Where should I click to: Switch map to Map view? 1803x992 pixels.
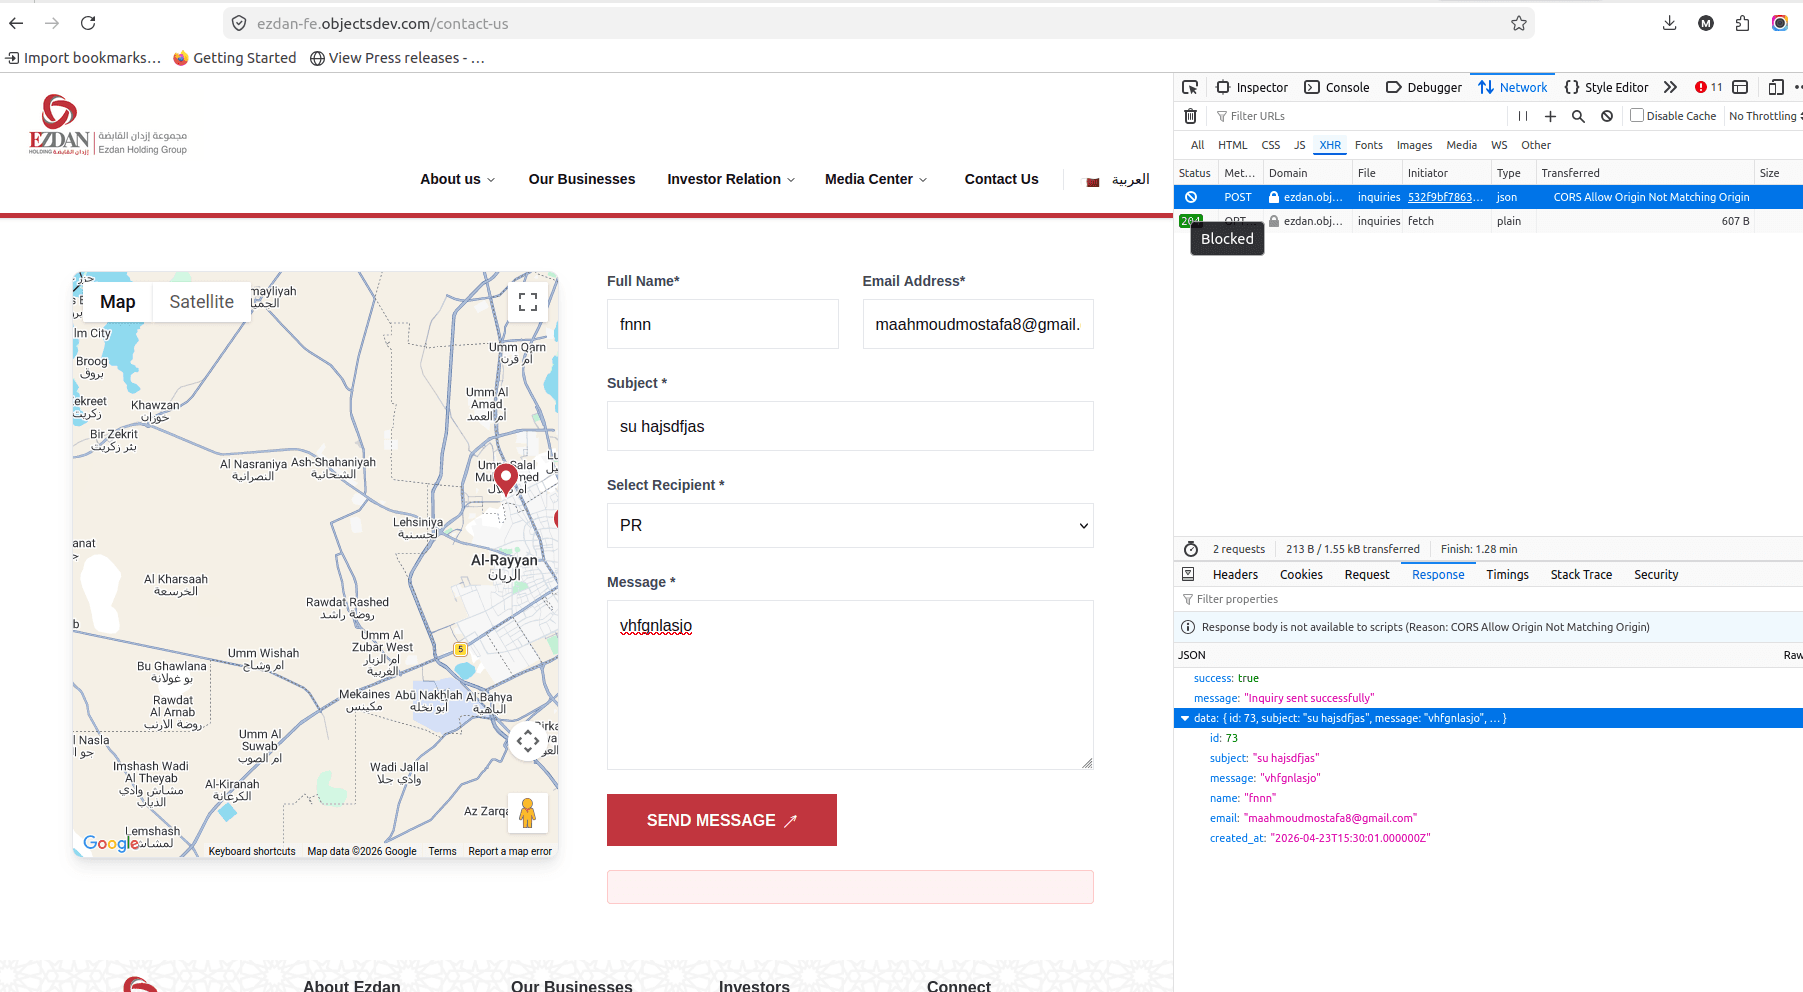click(x=118, y=302)
